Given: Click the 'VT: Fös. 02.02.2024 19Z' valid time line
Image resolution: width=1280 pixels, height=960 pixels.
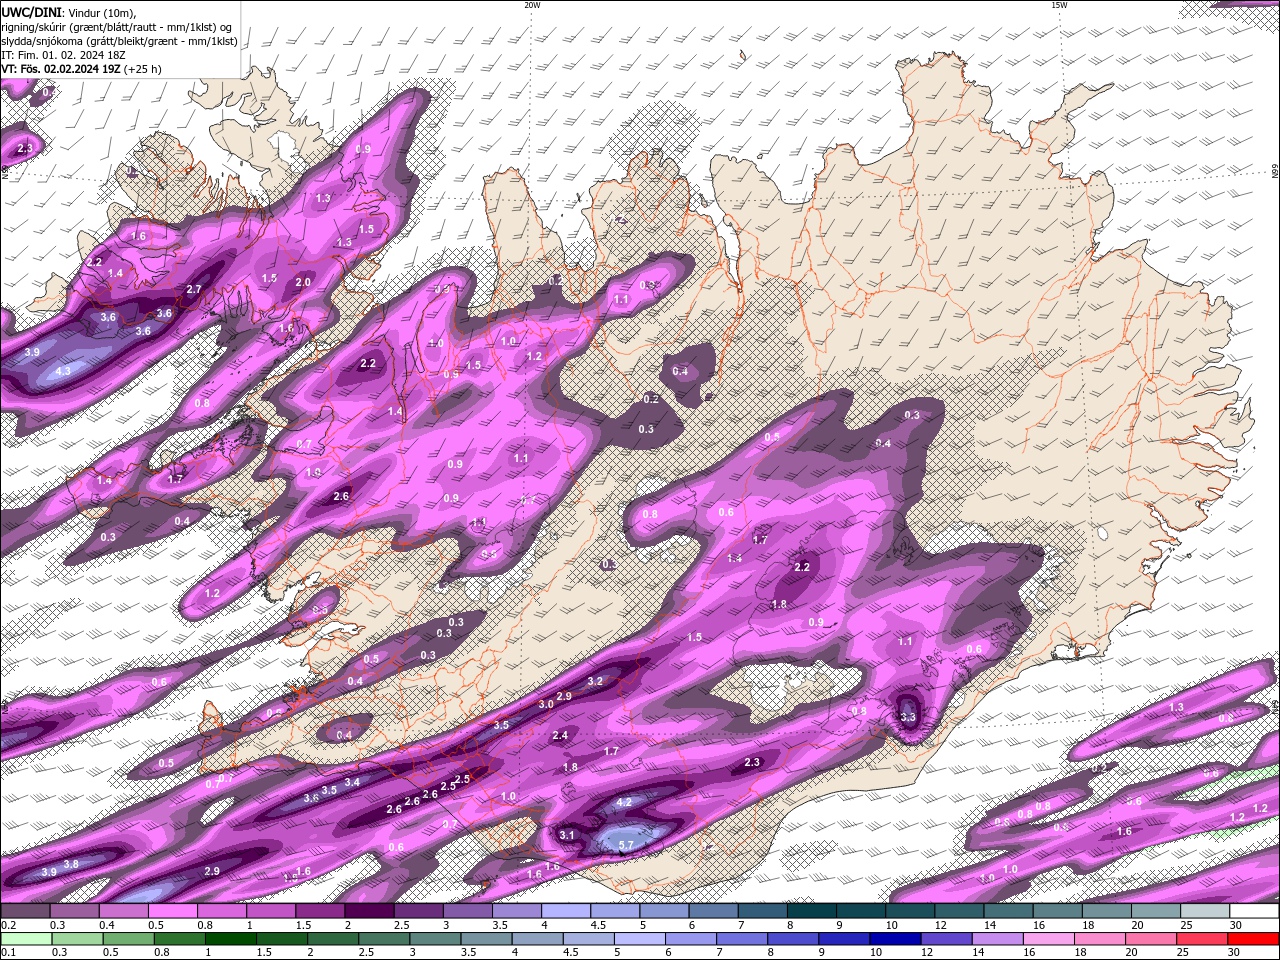Looking at the screenshot, I should tap(81, 70).
